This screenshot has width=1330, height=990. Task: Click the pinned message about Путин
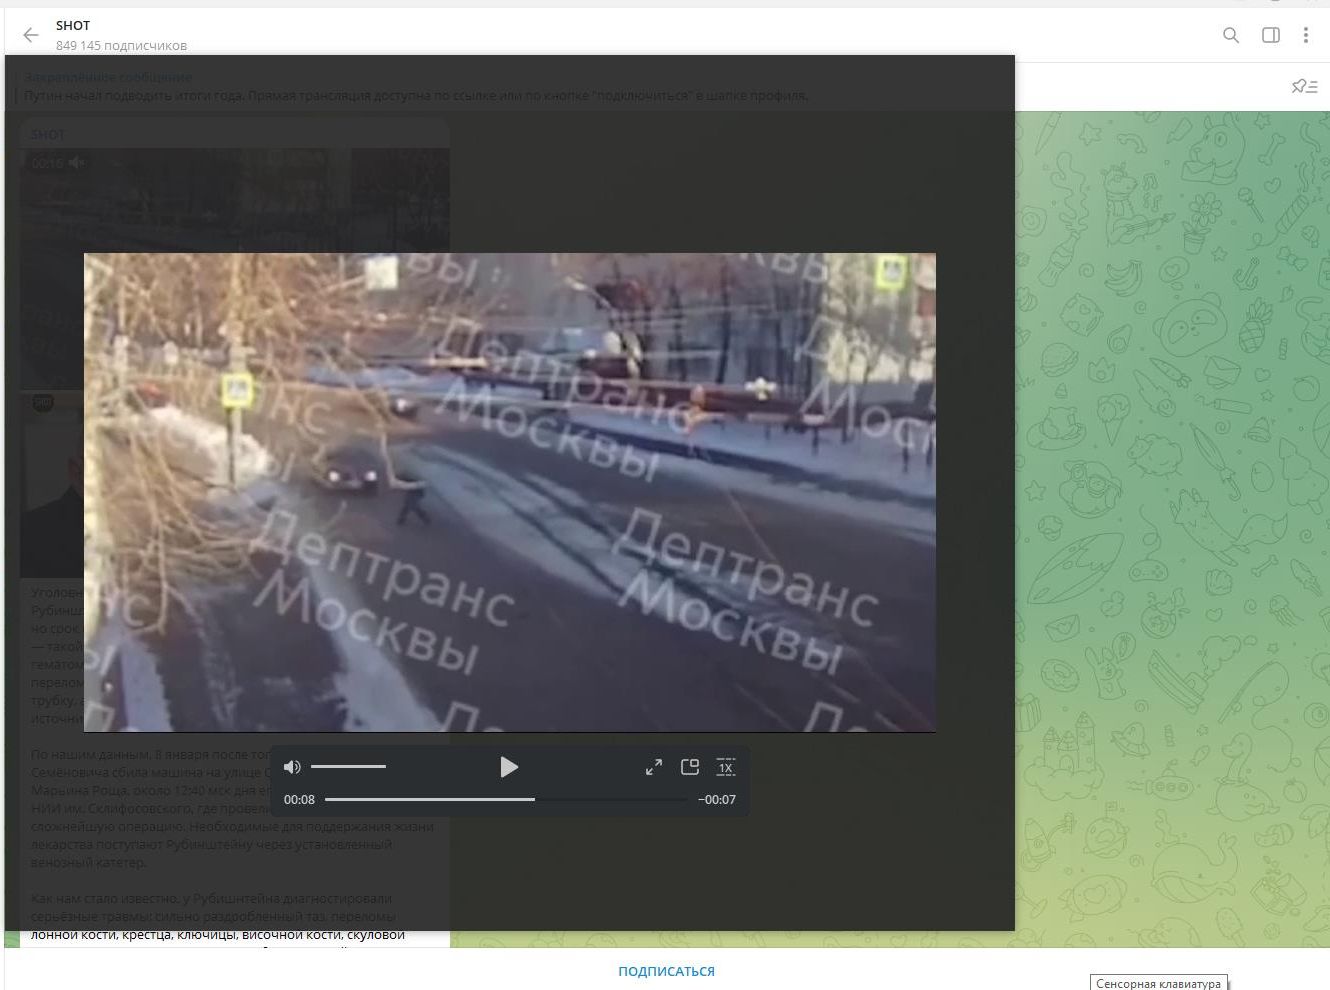coord(415,96)
